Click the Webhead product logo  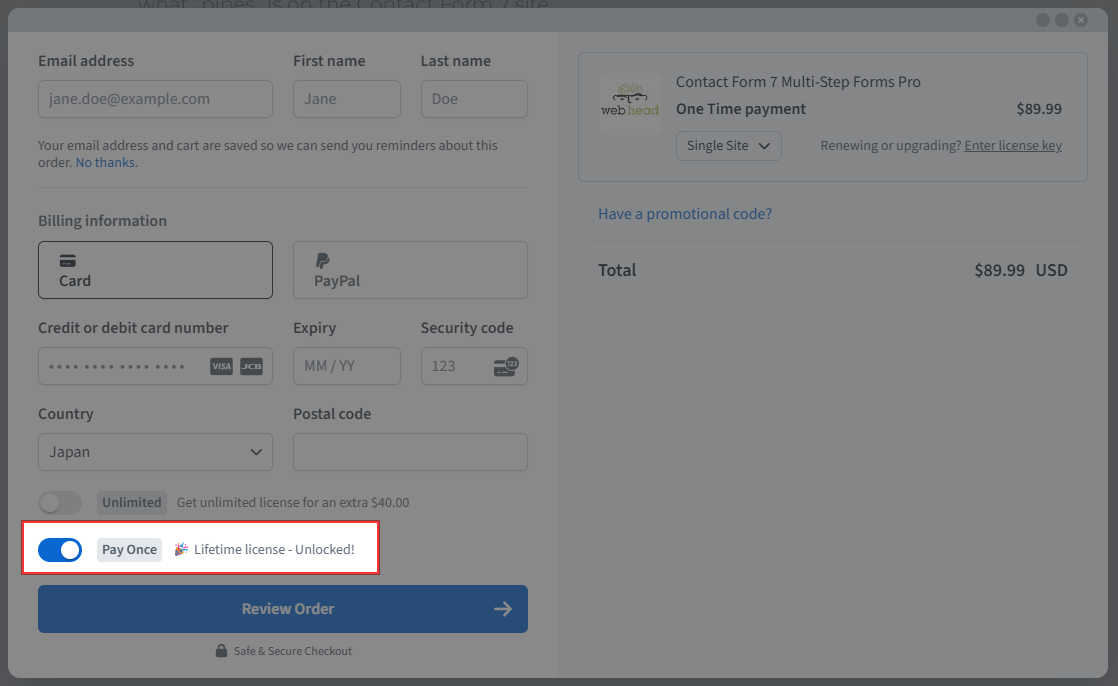[629, 104]
